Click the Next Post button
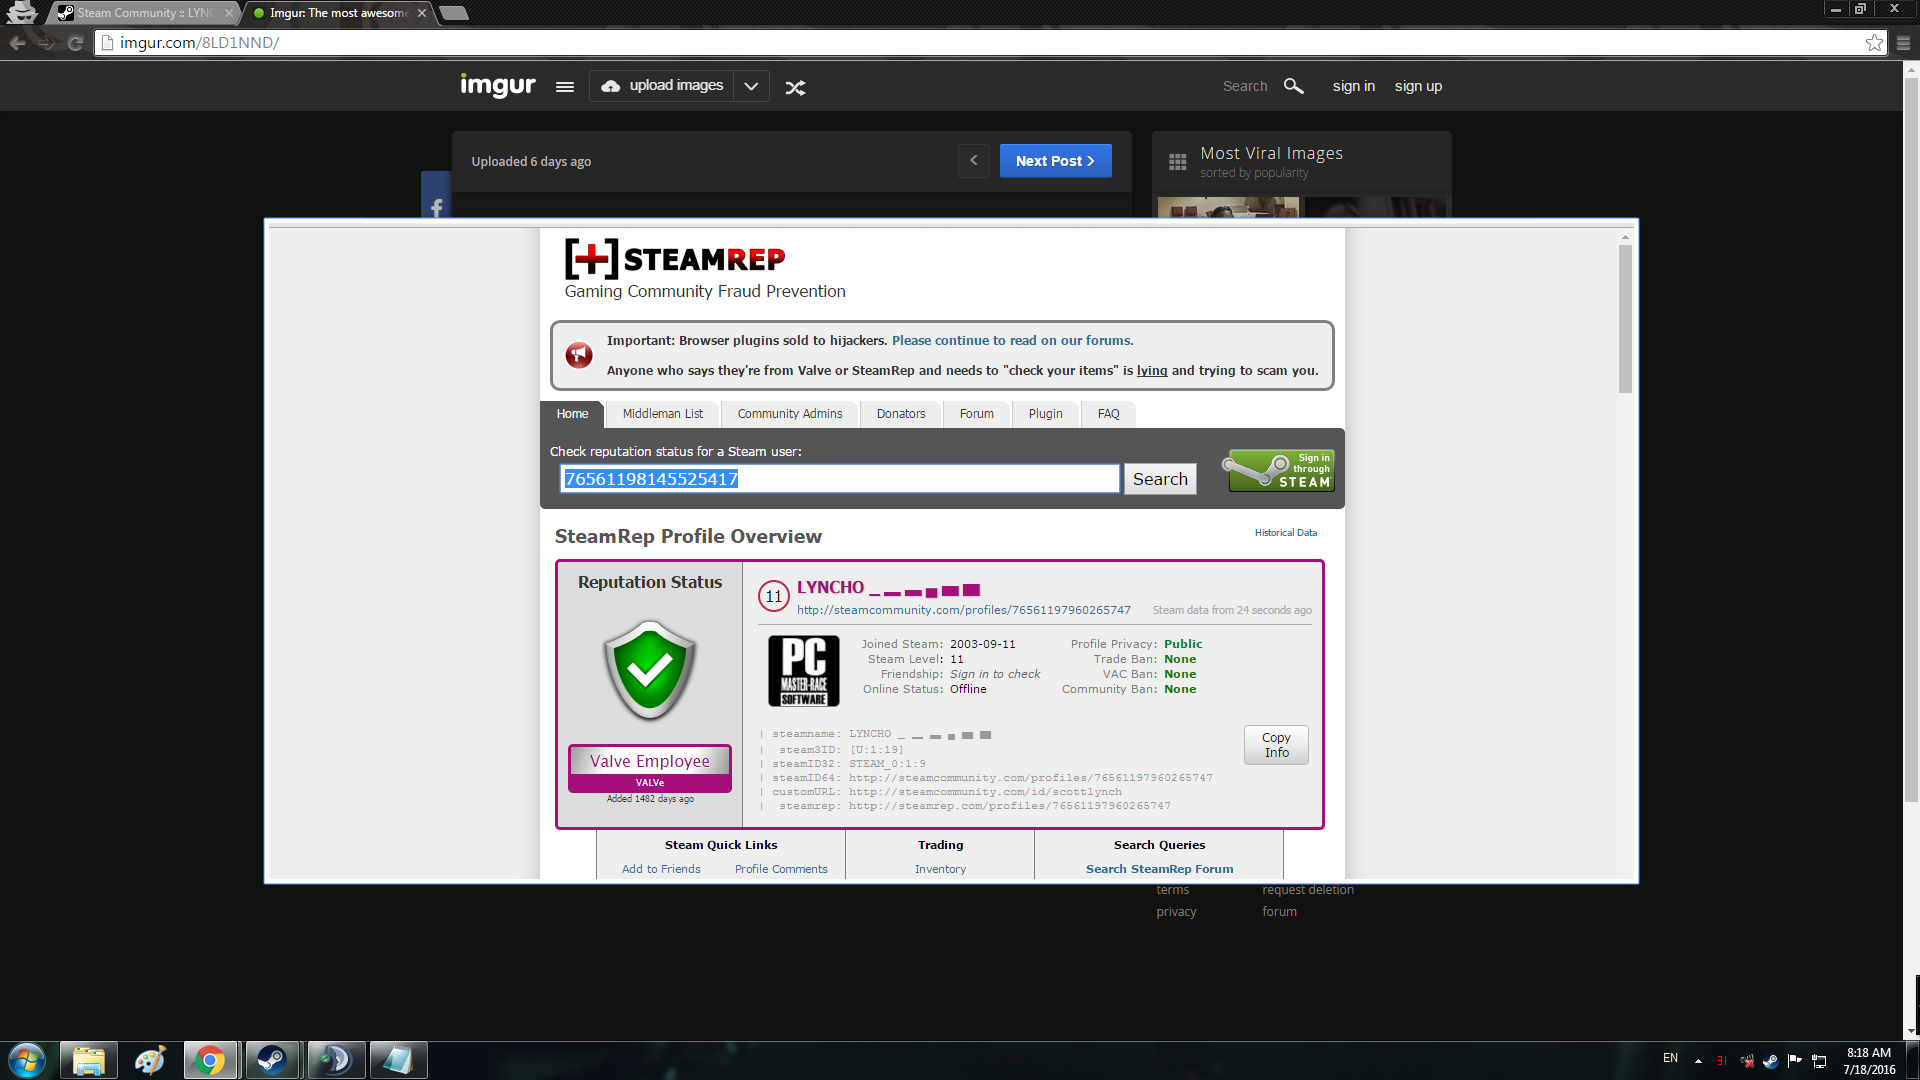Screen dimensions: 1920x1080 coord(1055,161)
